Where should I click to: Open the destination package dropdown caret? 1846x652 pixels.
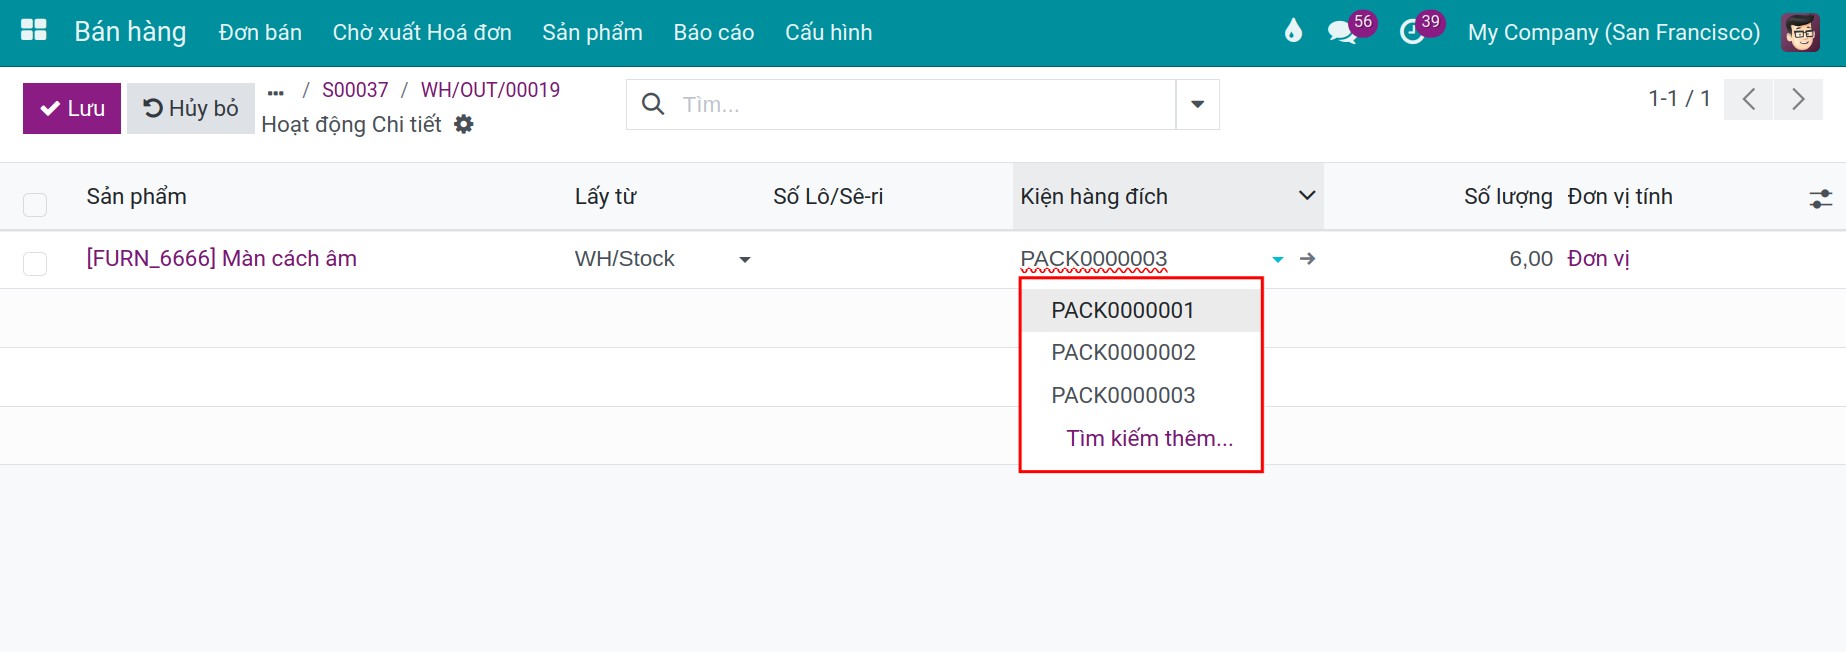coord(1277,259)
